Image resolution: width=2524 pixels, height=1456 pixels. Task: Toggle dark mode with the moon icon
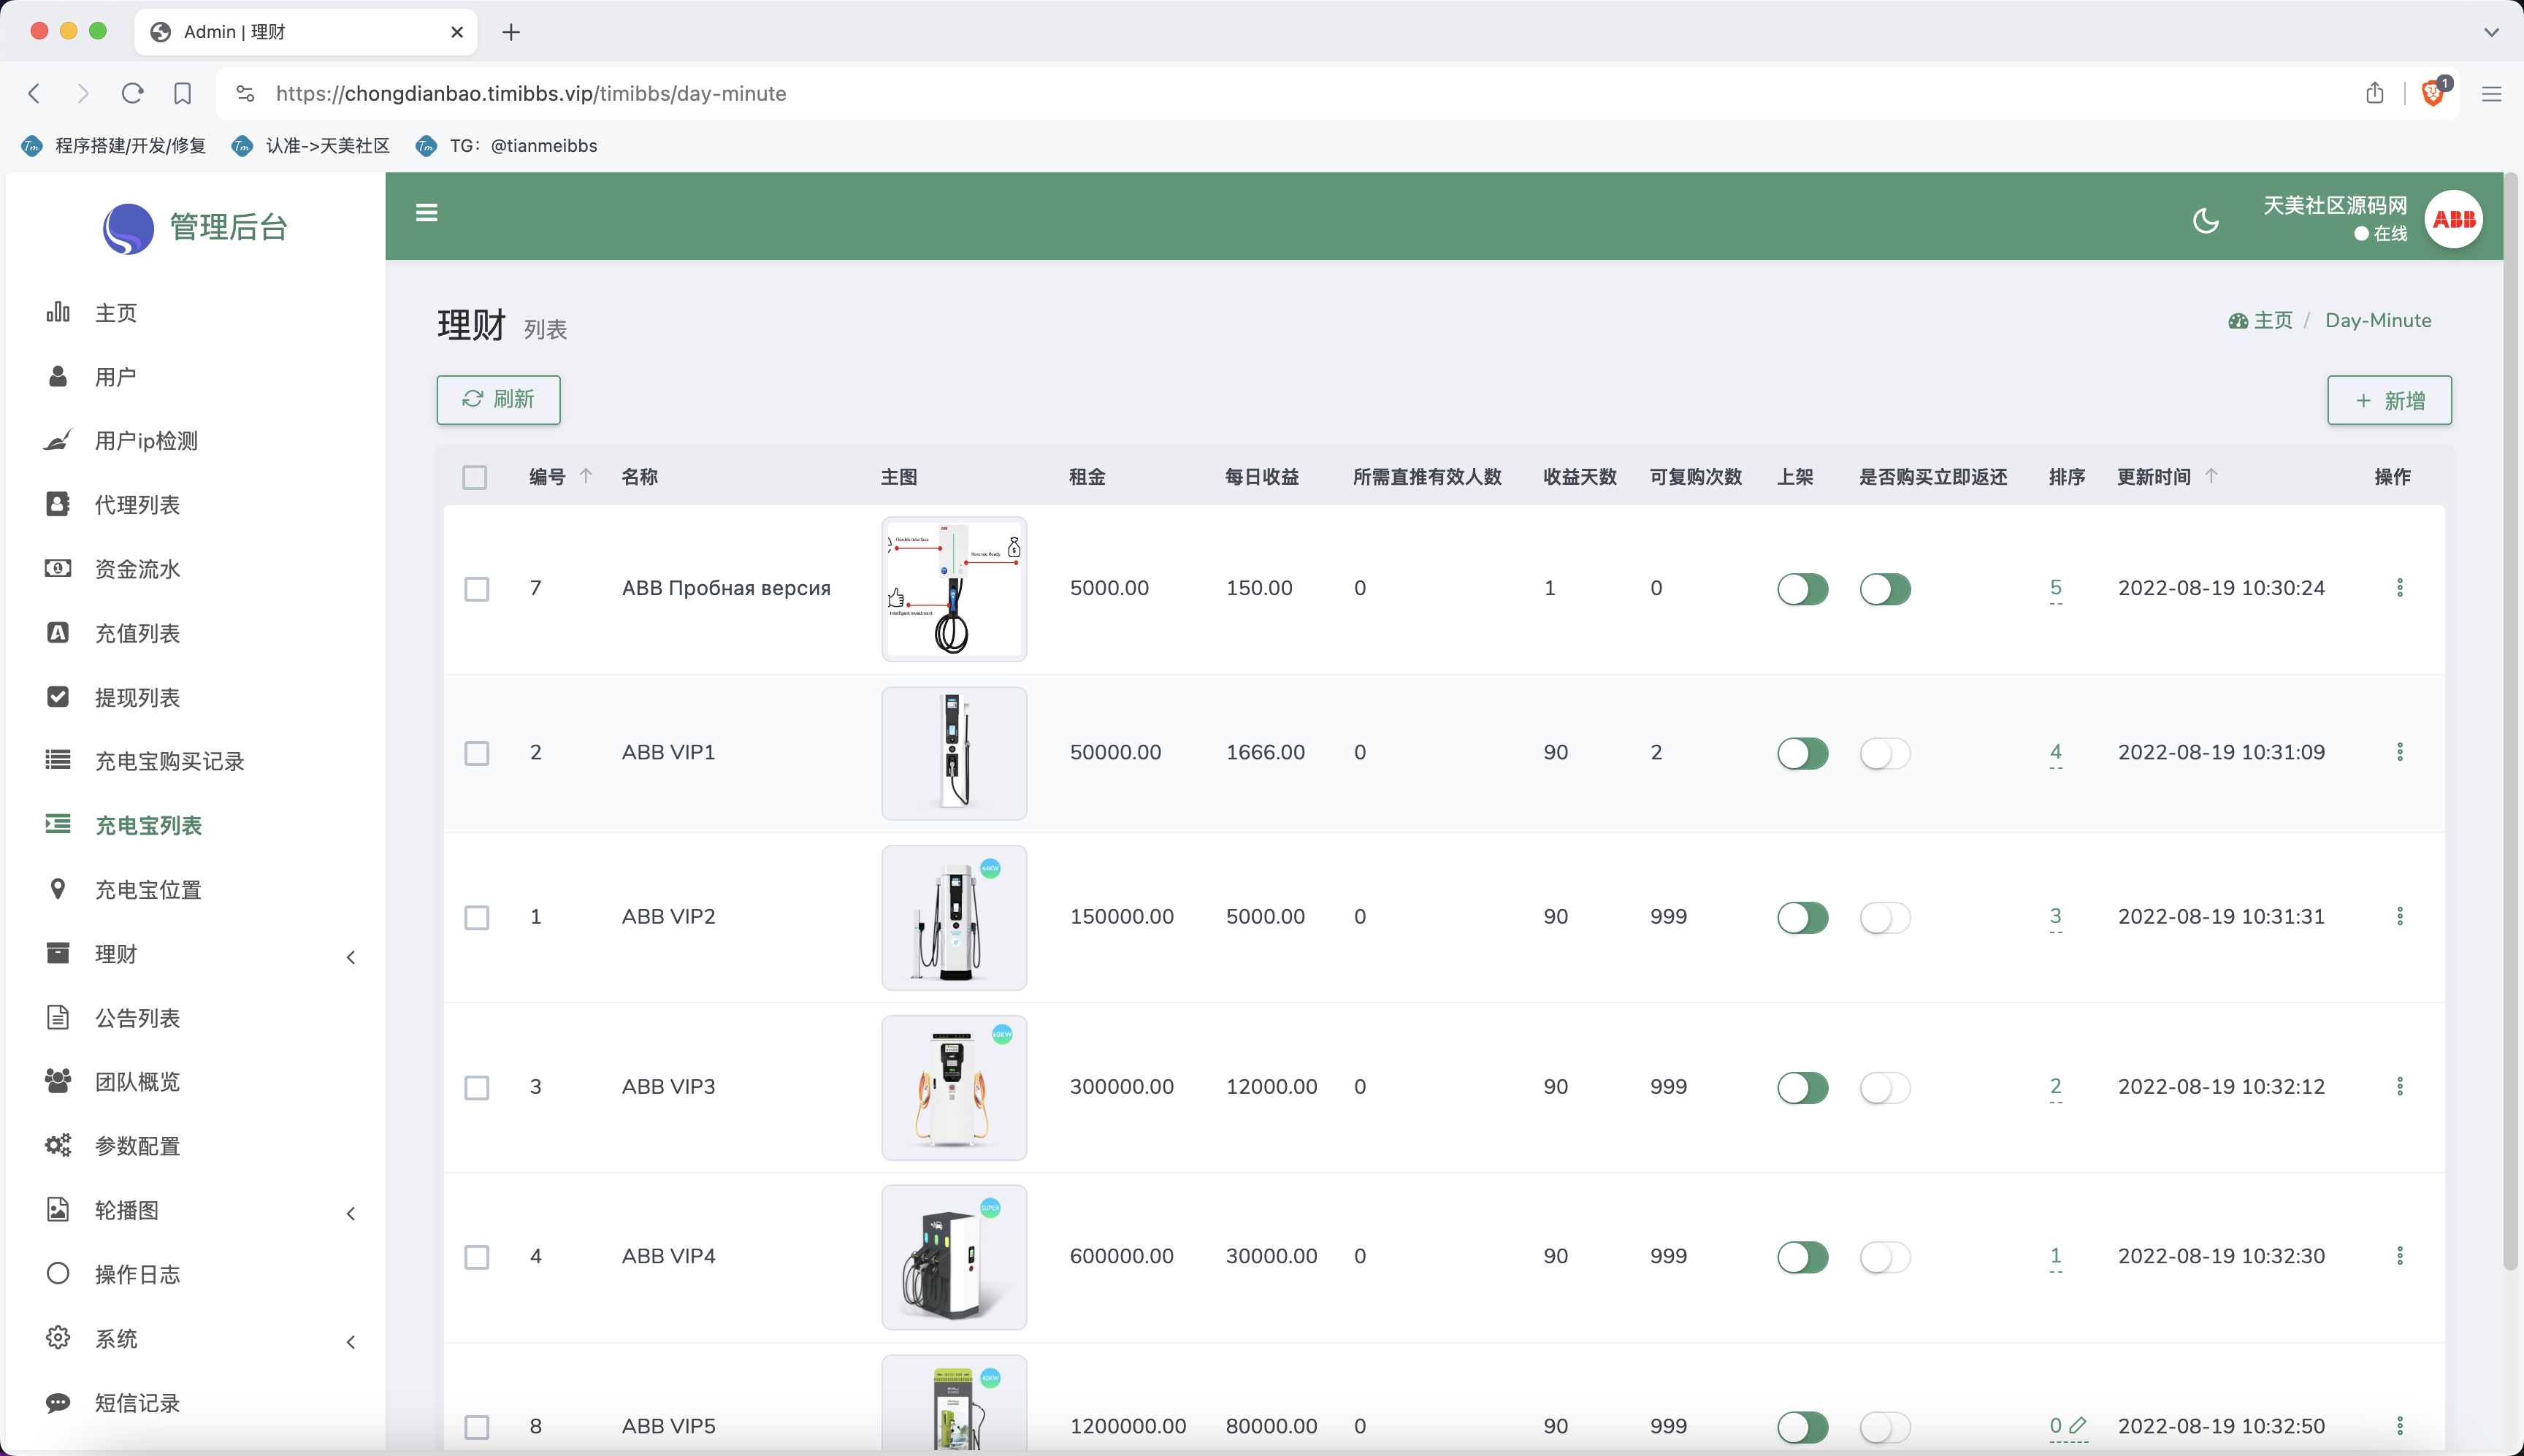(2206, 219)
